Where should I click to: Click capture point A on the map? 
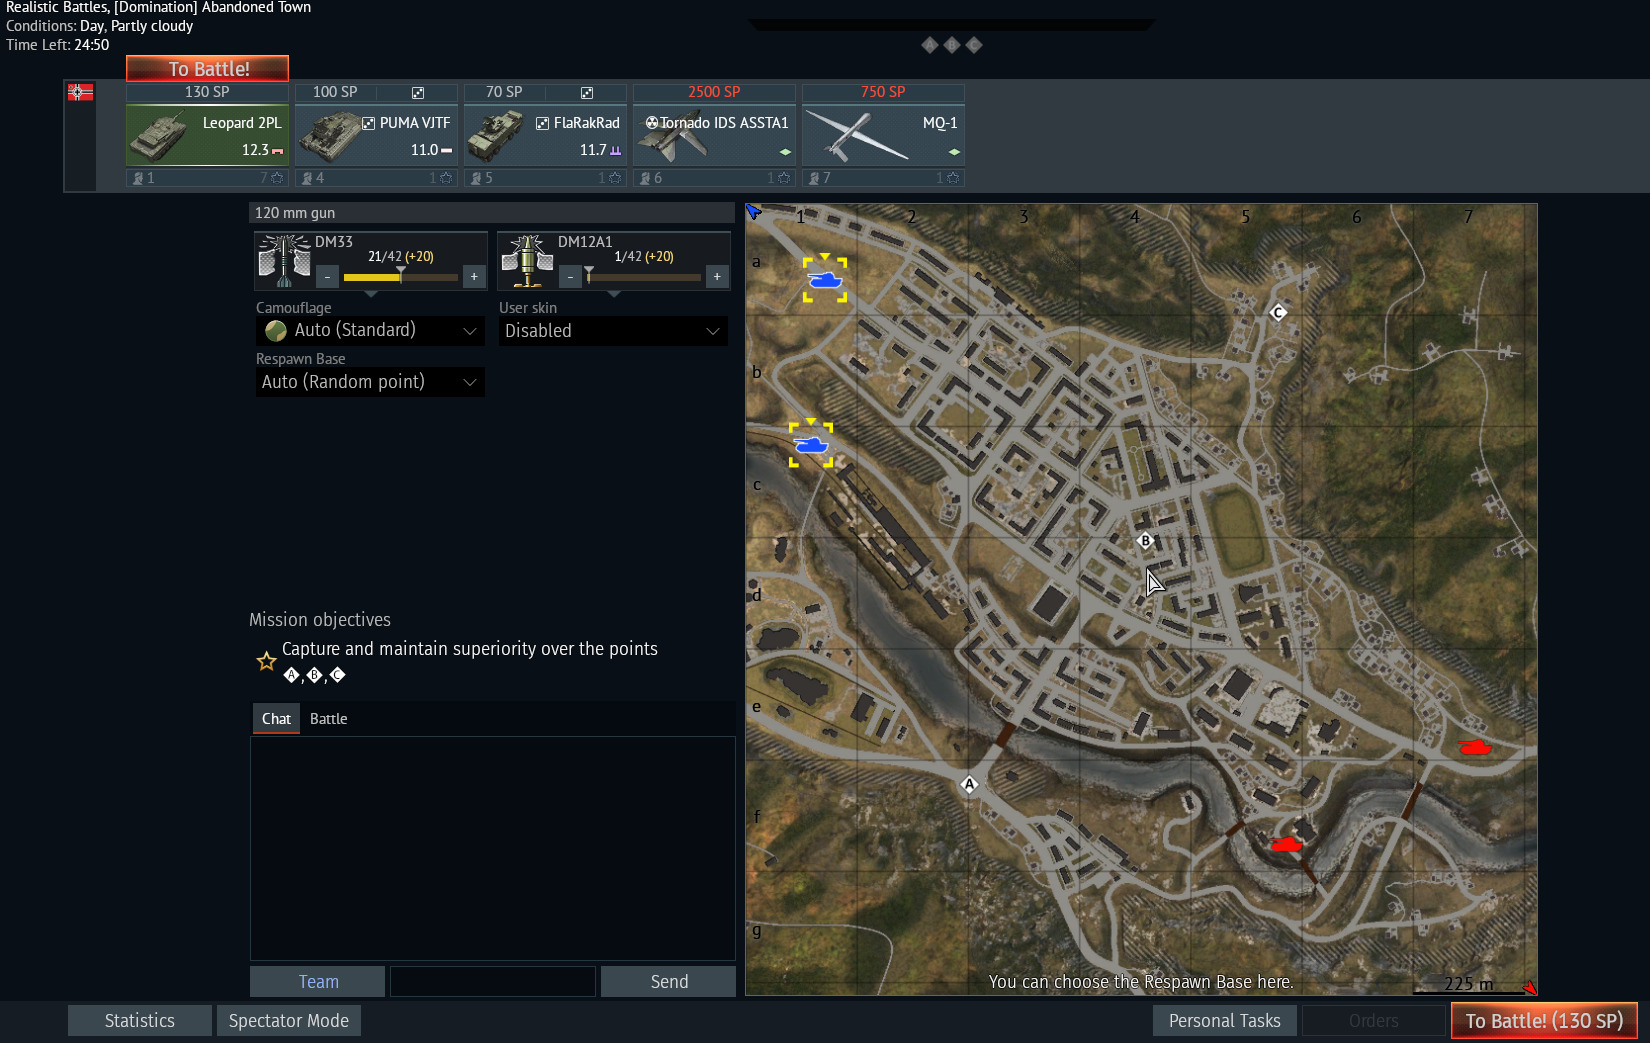point(969,784)
